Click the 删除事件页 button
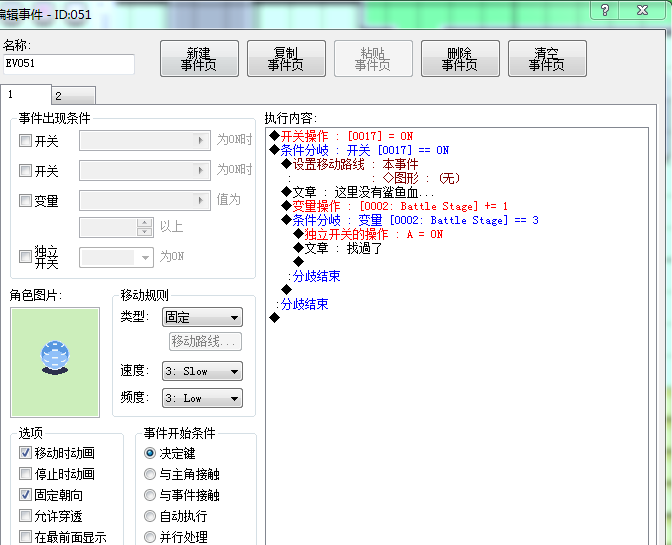This screenshot has width=672, height=545. pyautogui.click(x=460, y=59)
